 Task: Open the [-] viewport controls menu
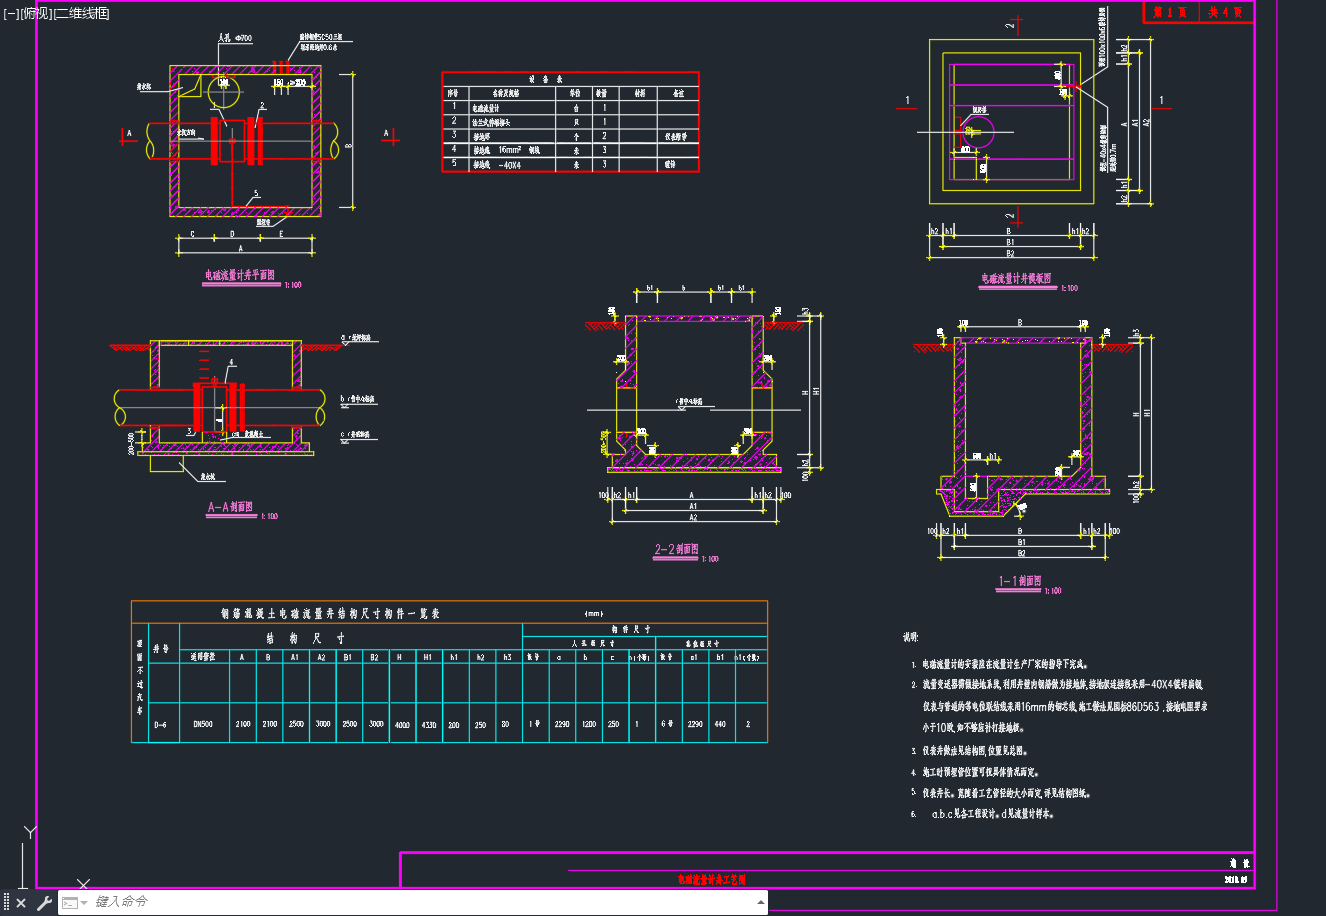coord(11,13)
